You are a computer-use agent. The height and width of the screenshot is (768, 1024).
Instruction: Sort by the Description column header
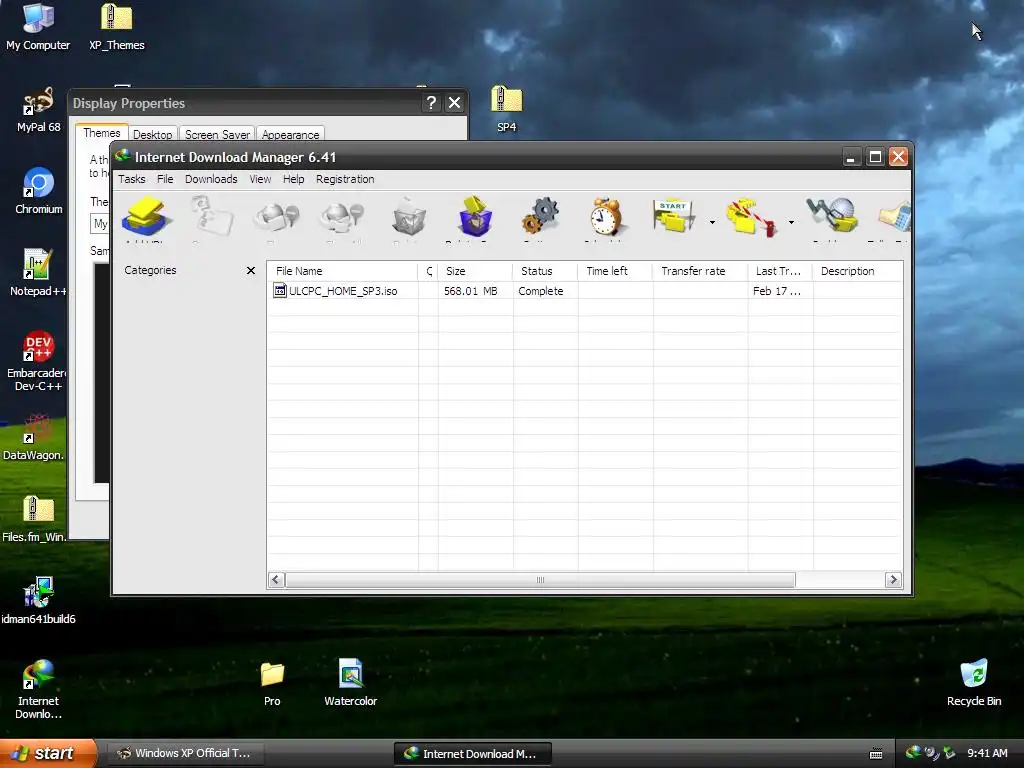[x=858, y=271]
